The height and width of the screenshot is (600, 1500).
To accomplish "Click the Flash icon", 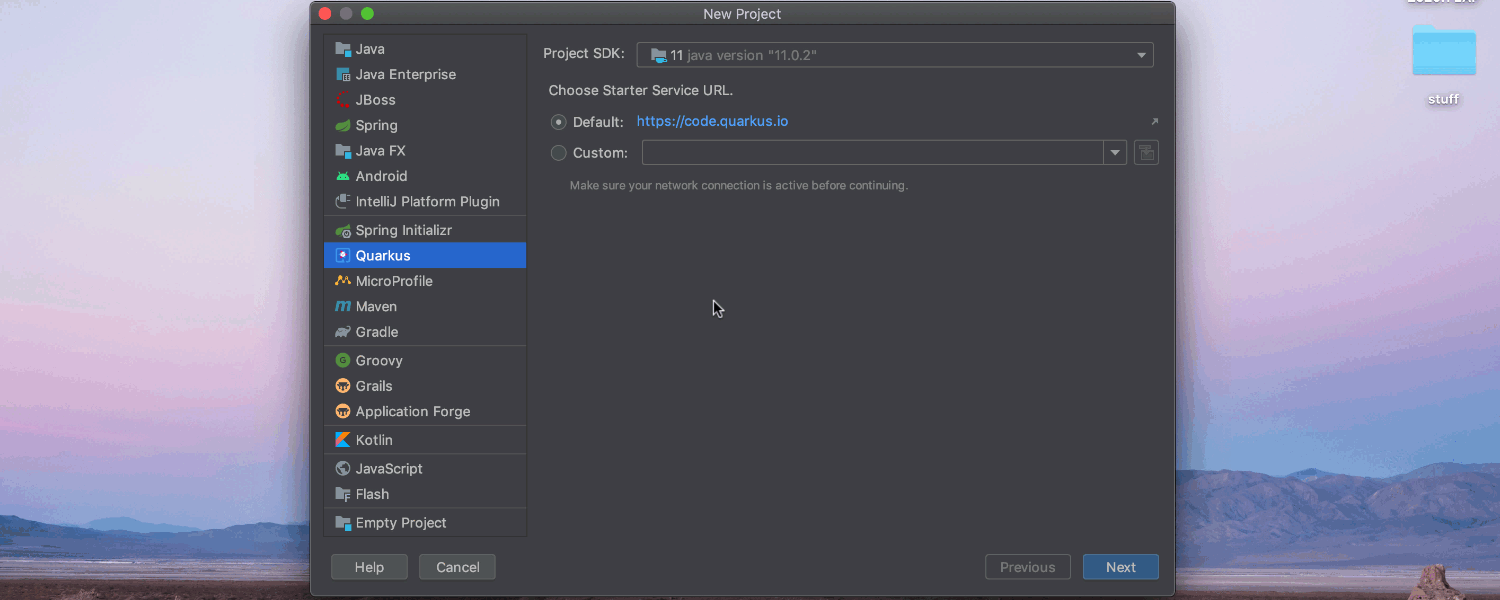I will [343, 495].
